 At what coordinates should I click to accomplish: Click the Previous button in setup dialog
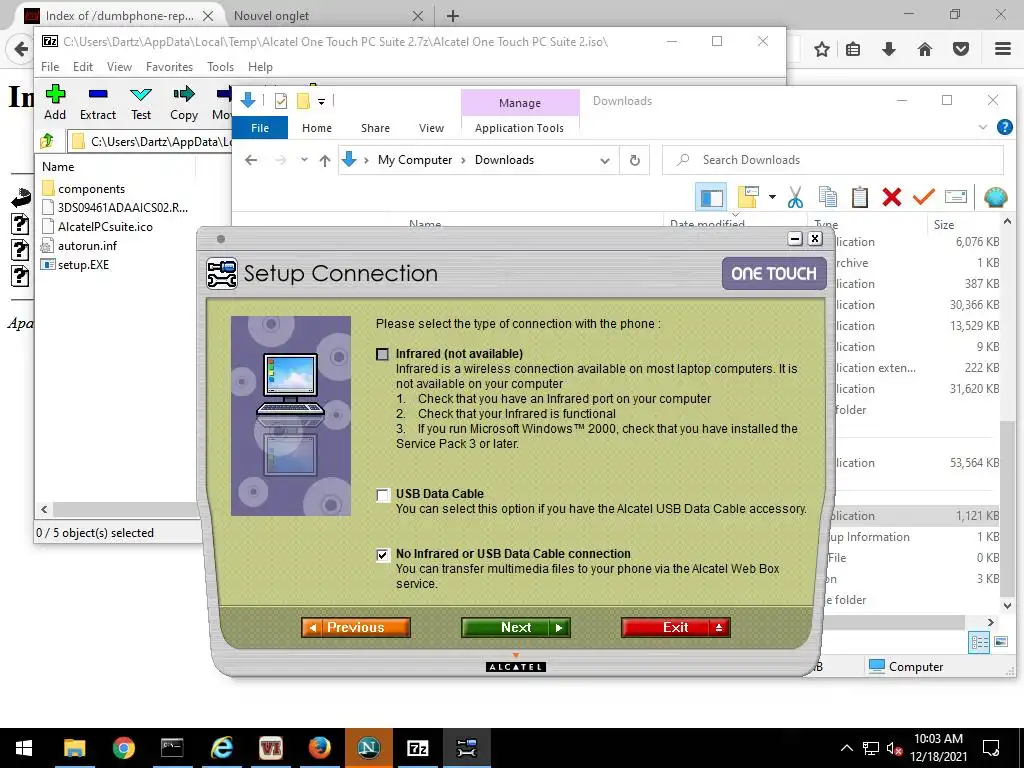[x=356, y=628]
